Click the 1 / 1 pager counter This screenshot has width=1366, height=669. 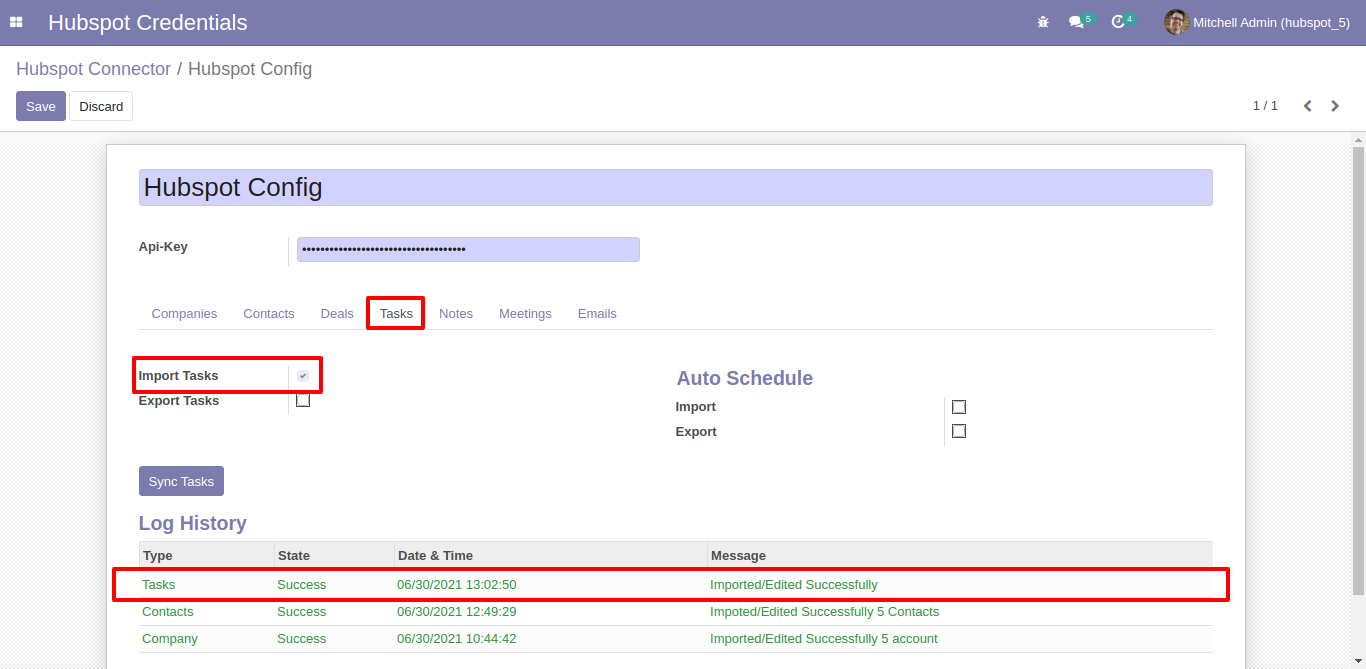click(1265, 106)
